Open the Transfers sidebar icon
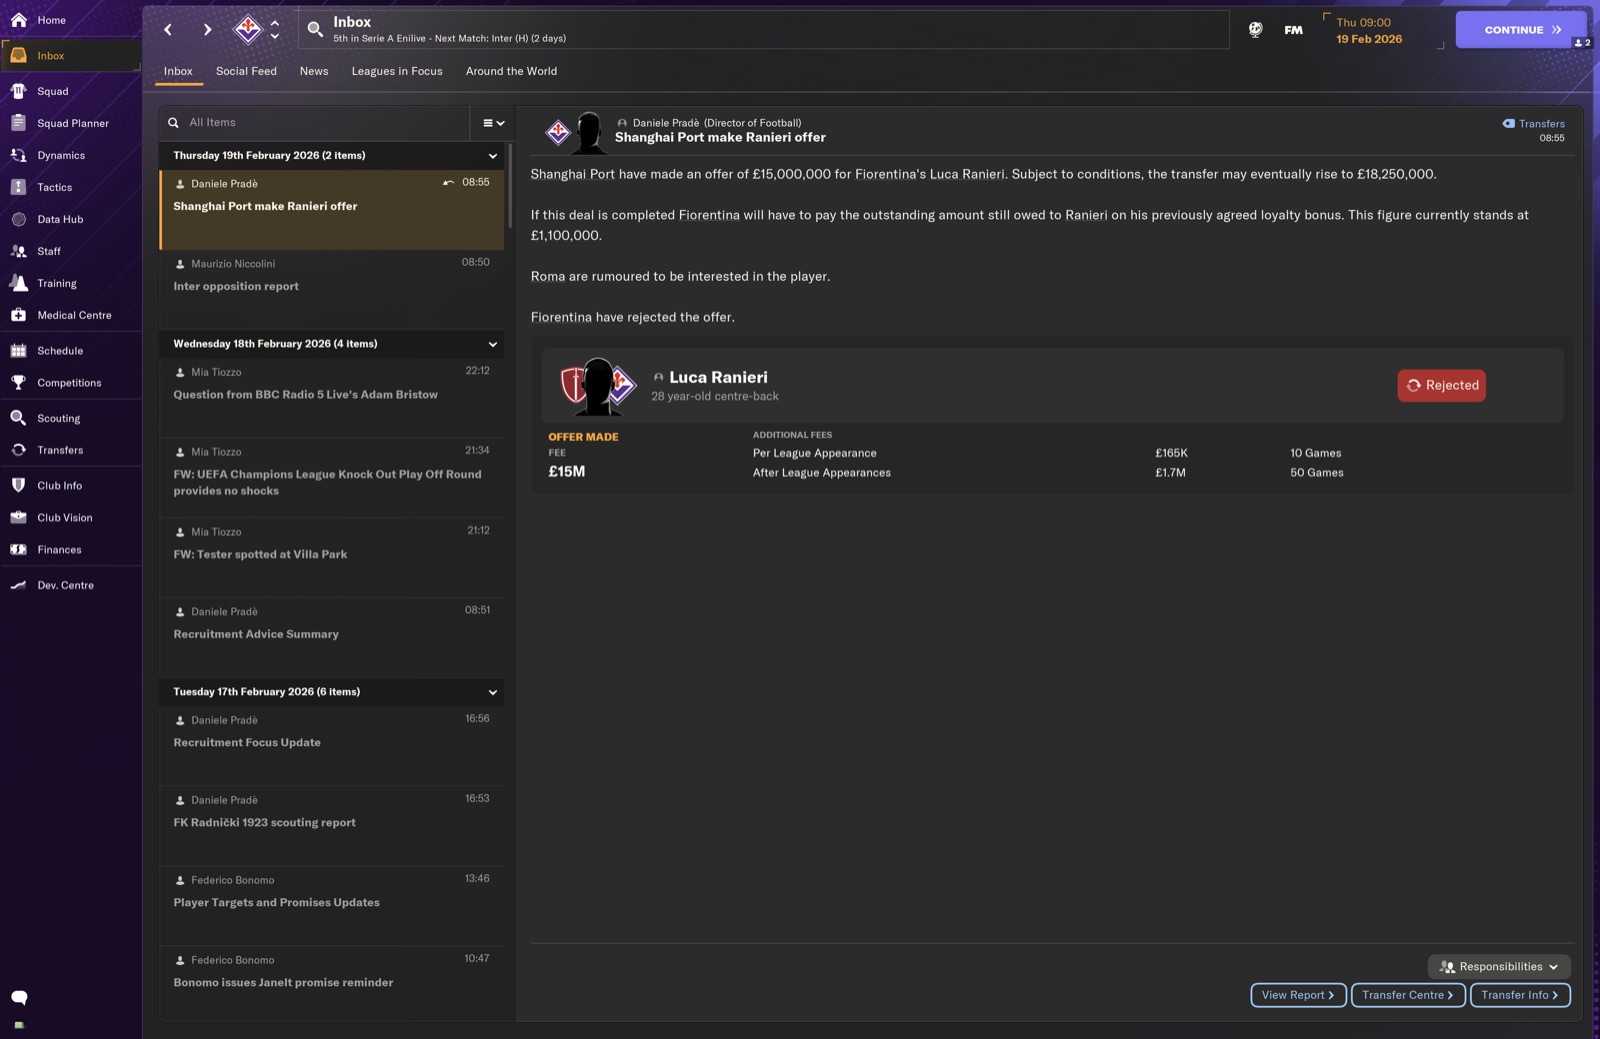 click(x=18, y=450)
